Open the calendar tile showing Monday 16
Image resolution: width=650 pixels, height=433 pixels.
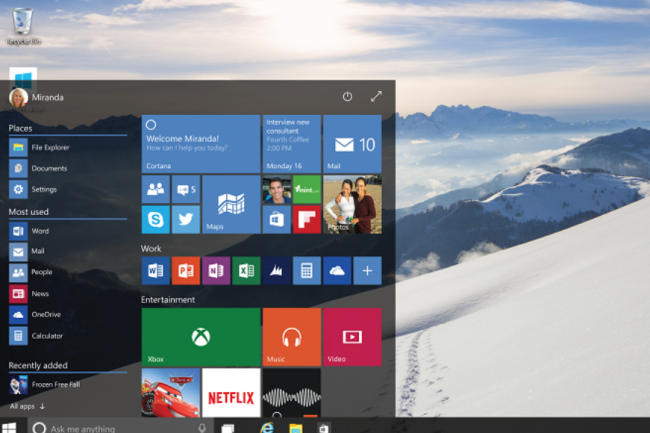pos(292,144)
